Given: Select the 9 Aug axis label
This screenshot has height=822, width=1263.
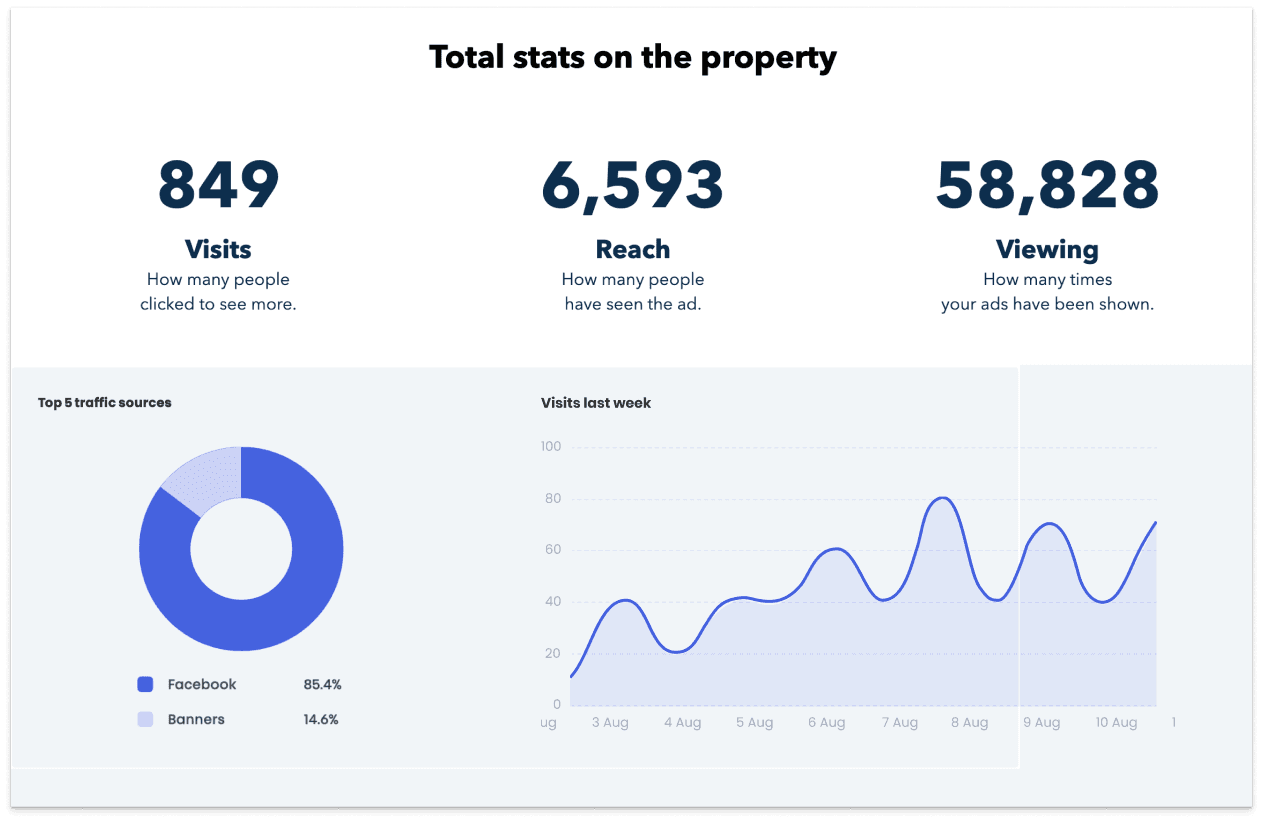Looking at the screenshot, I should pos(1043,722).
